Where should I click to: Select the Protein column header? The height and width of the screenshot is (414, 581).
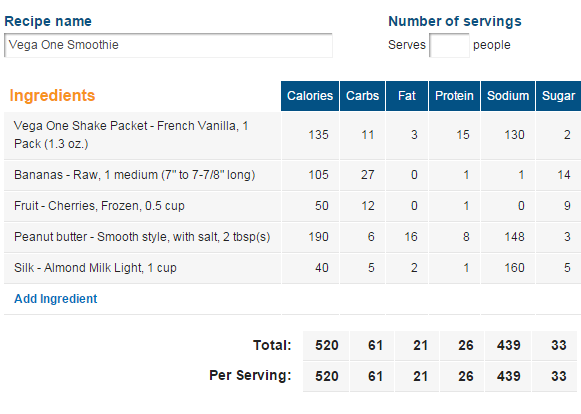[x=454, y=96]
